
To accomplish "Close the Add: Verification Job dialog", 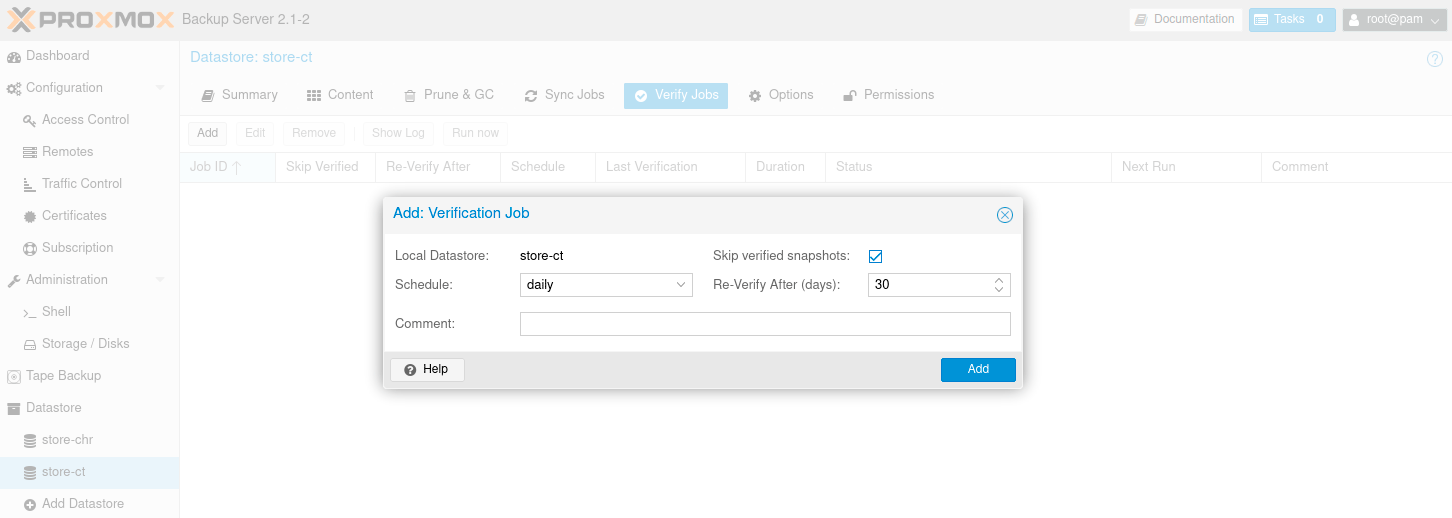I will [x=1005, y=215].
